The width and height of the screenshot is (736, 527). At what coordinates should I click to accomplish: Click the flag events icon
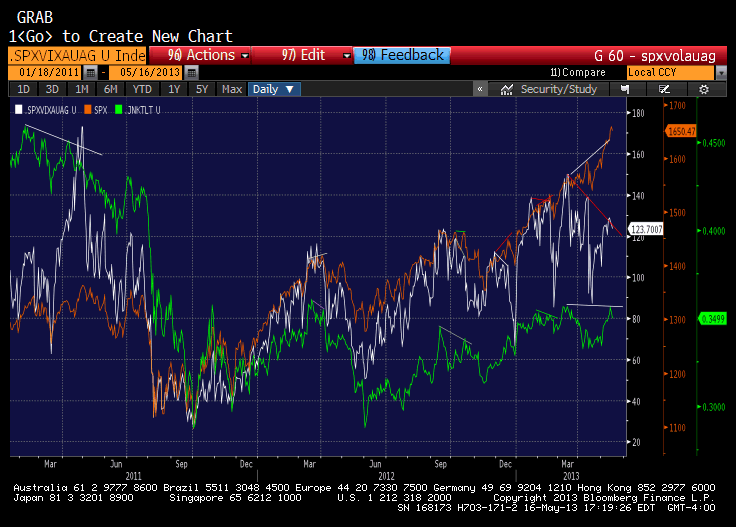coord(624,89)
